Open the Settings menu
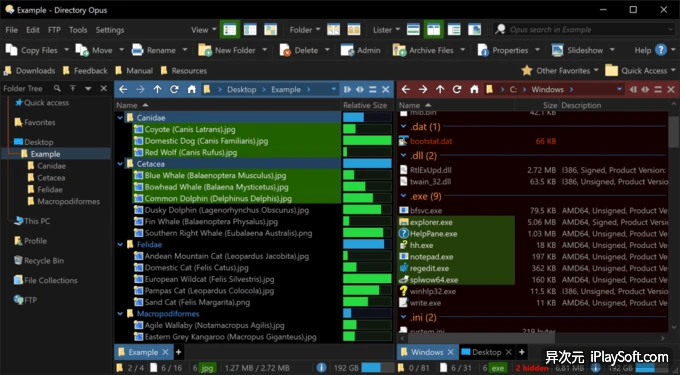Image resolution: width=680 pixels, height=375 pixels. pos(110,30)
